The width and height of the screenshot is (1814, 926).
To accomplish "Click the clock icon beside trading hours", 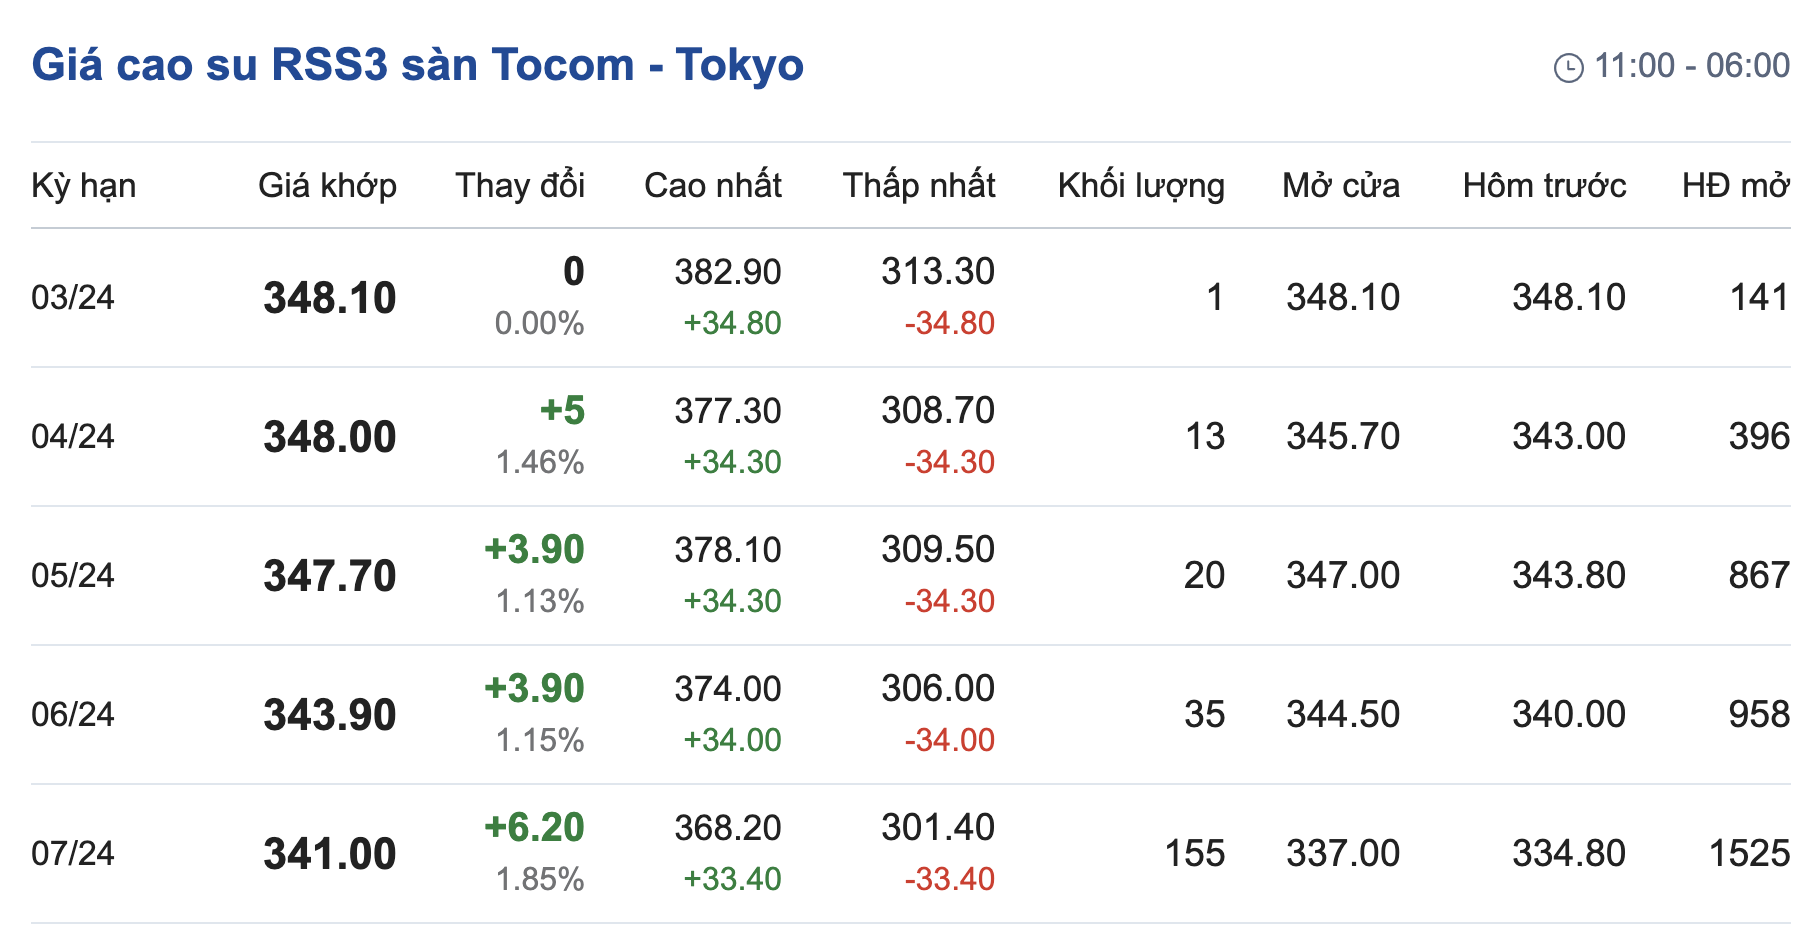I will click(x=1568, y=68).
